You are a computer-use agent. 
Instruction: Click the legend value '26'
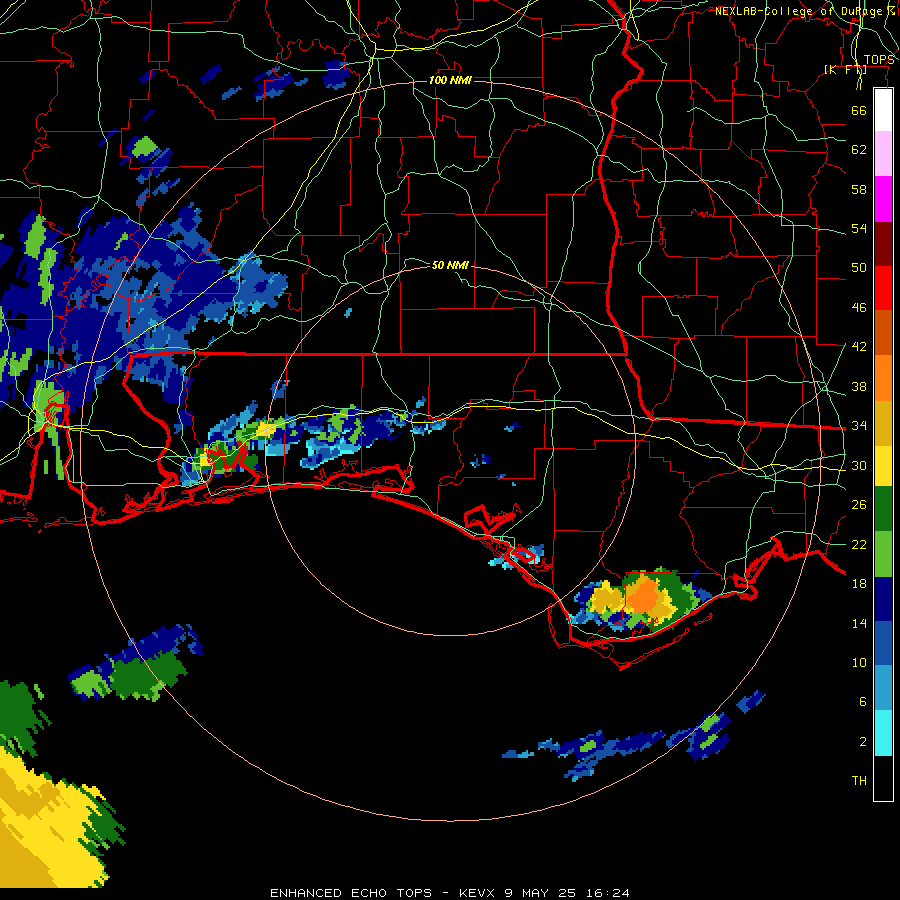[859, 505]
